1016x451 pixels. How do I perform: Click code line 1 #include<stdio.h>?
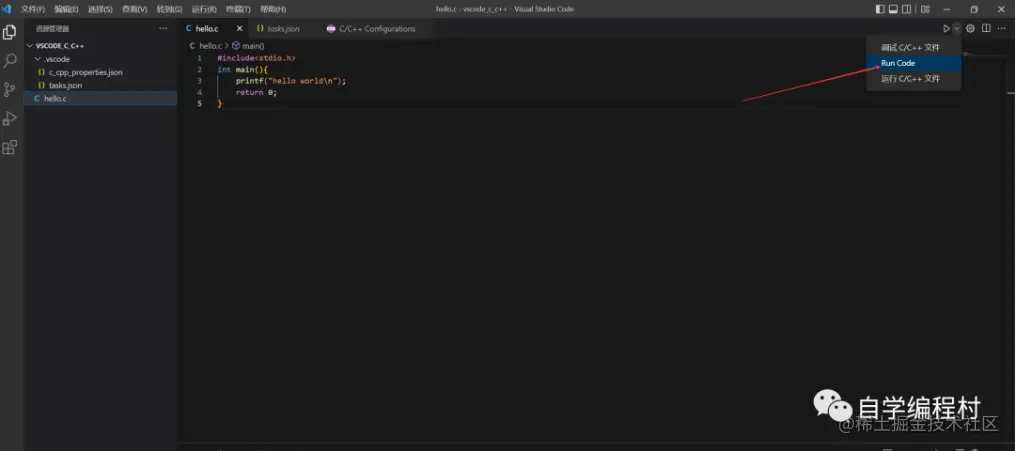(257, 58)
